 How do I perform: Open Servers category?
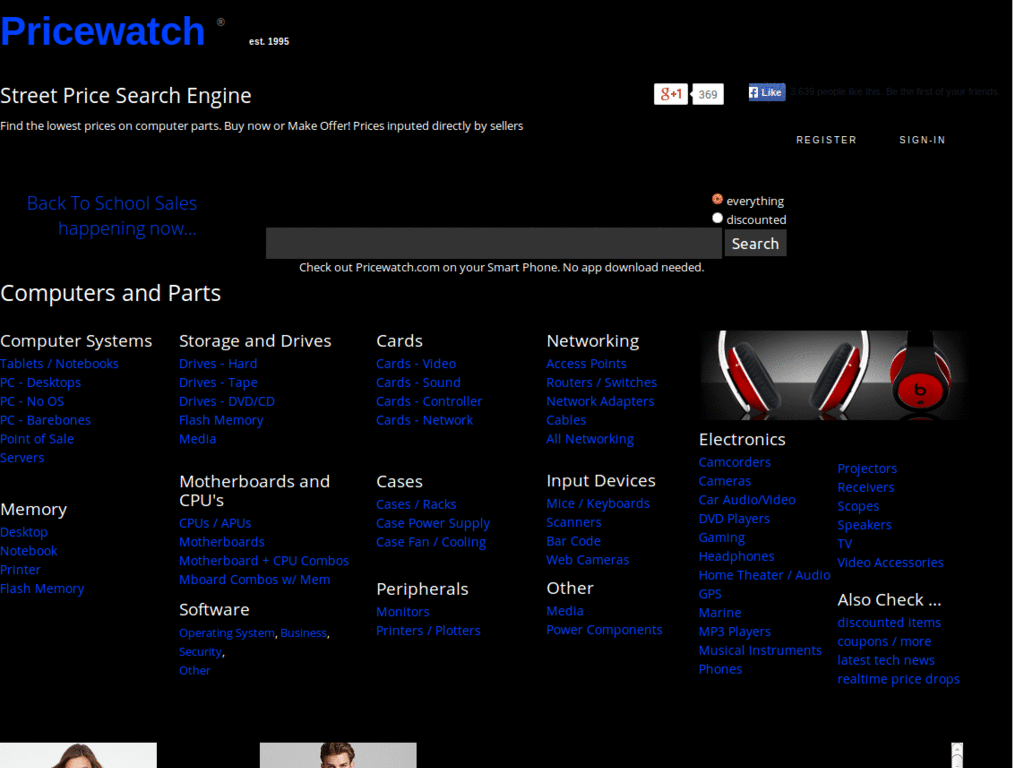pyautogui.click(x=22, y=458)
